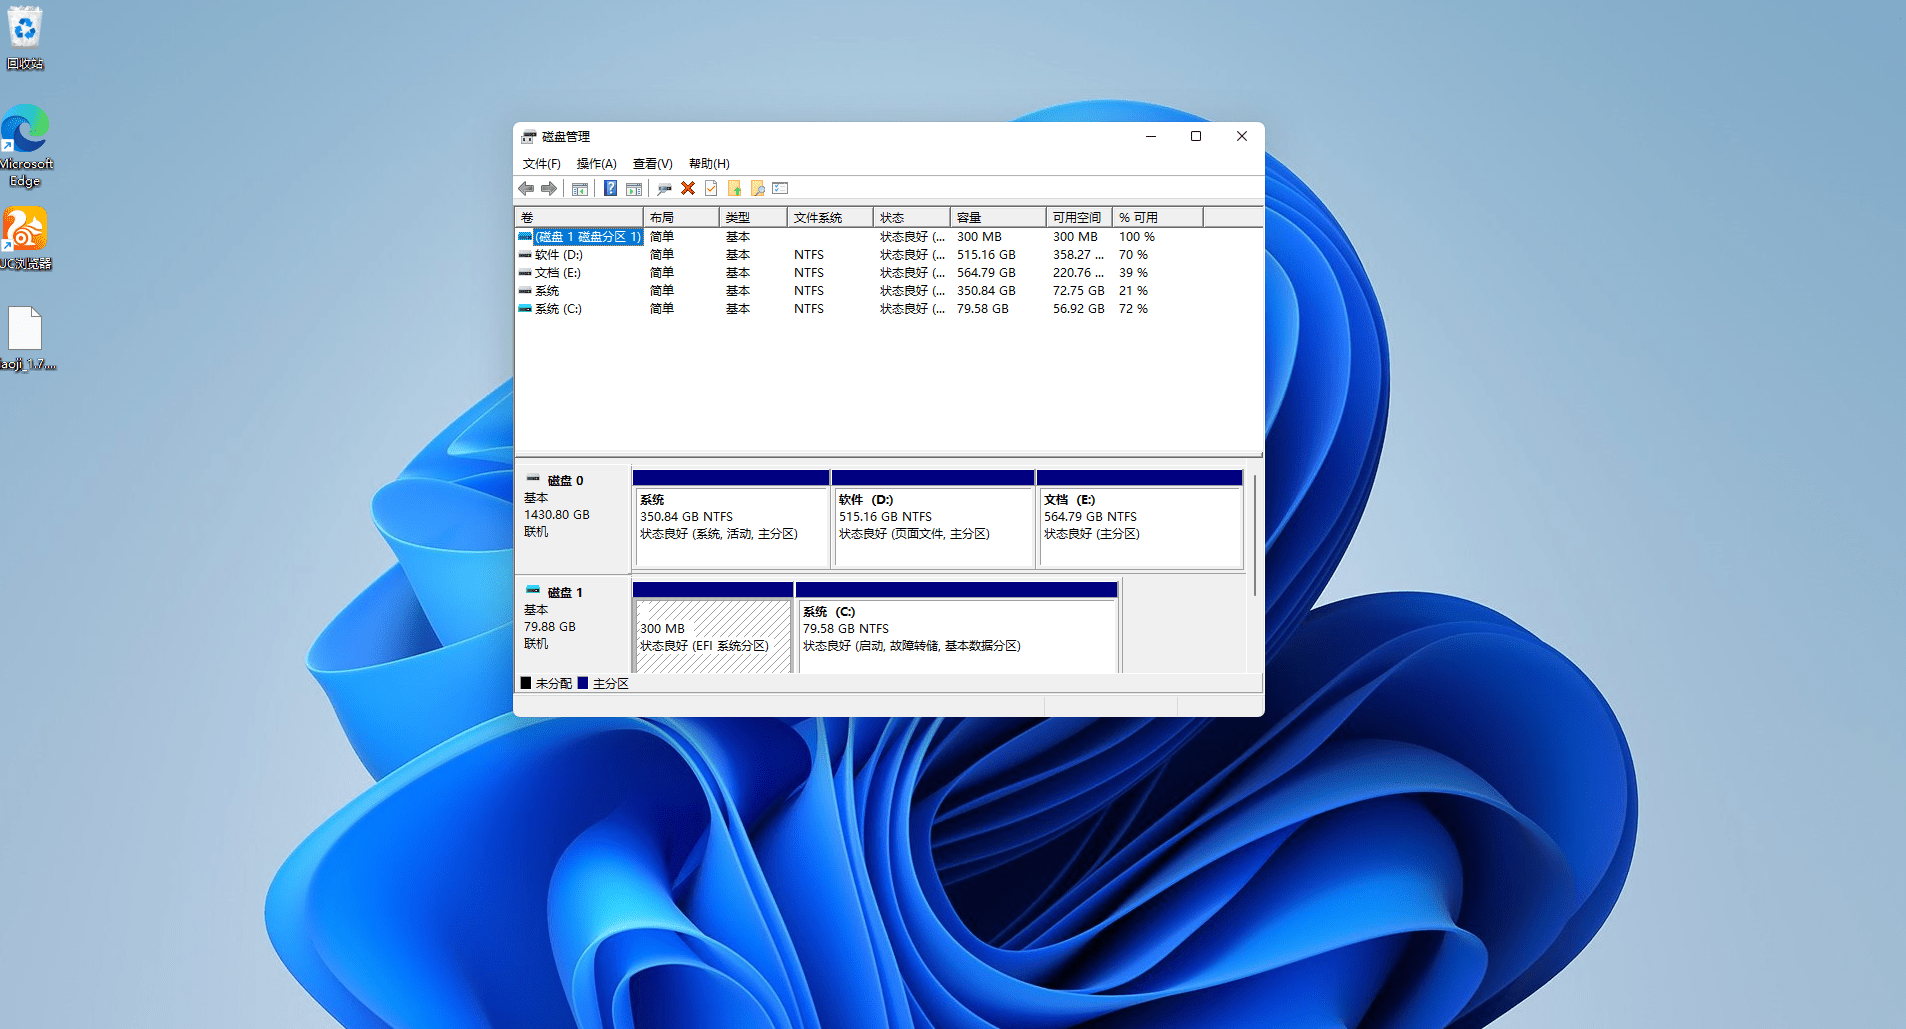
Task: Open the 文件(F) menu
Action: [x=541, y=163]
